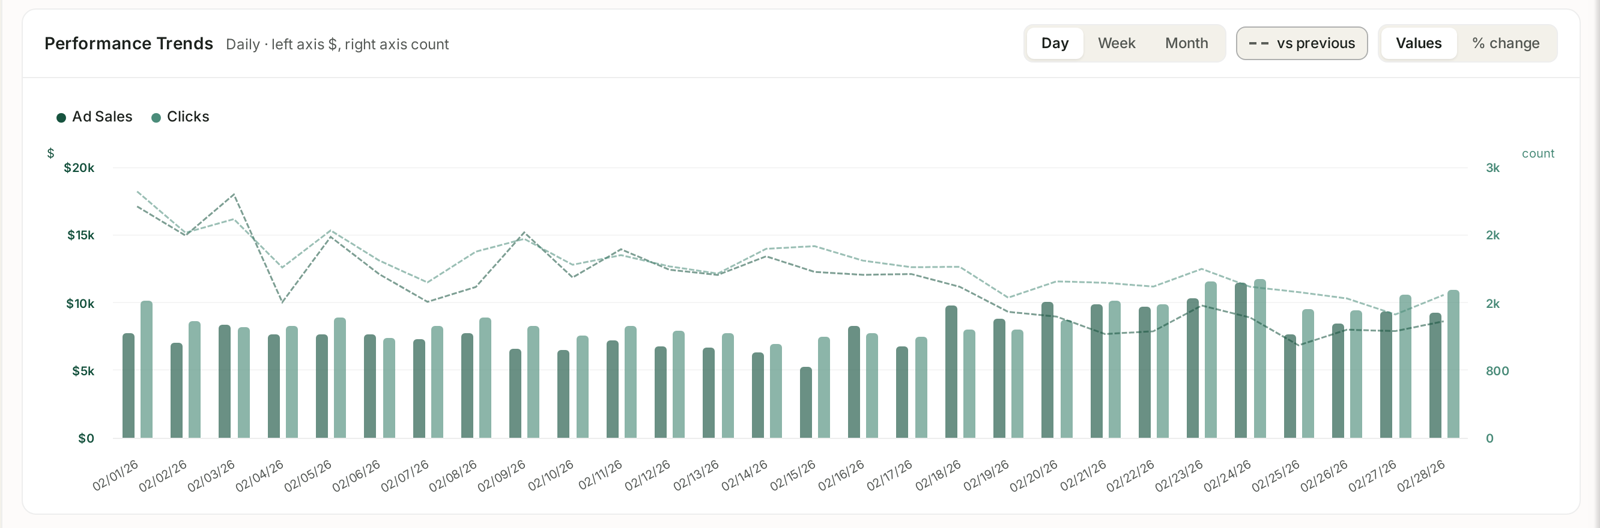The image size is (1600, 528).
Task: Click the 02/24/26 date label
Action: coord(1228,475)
